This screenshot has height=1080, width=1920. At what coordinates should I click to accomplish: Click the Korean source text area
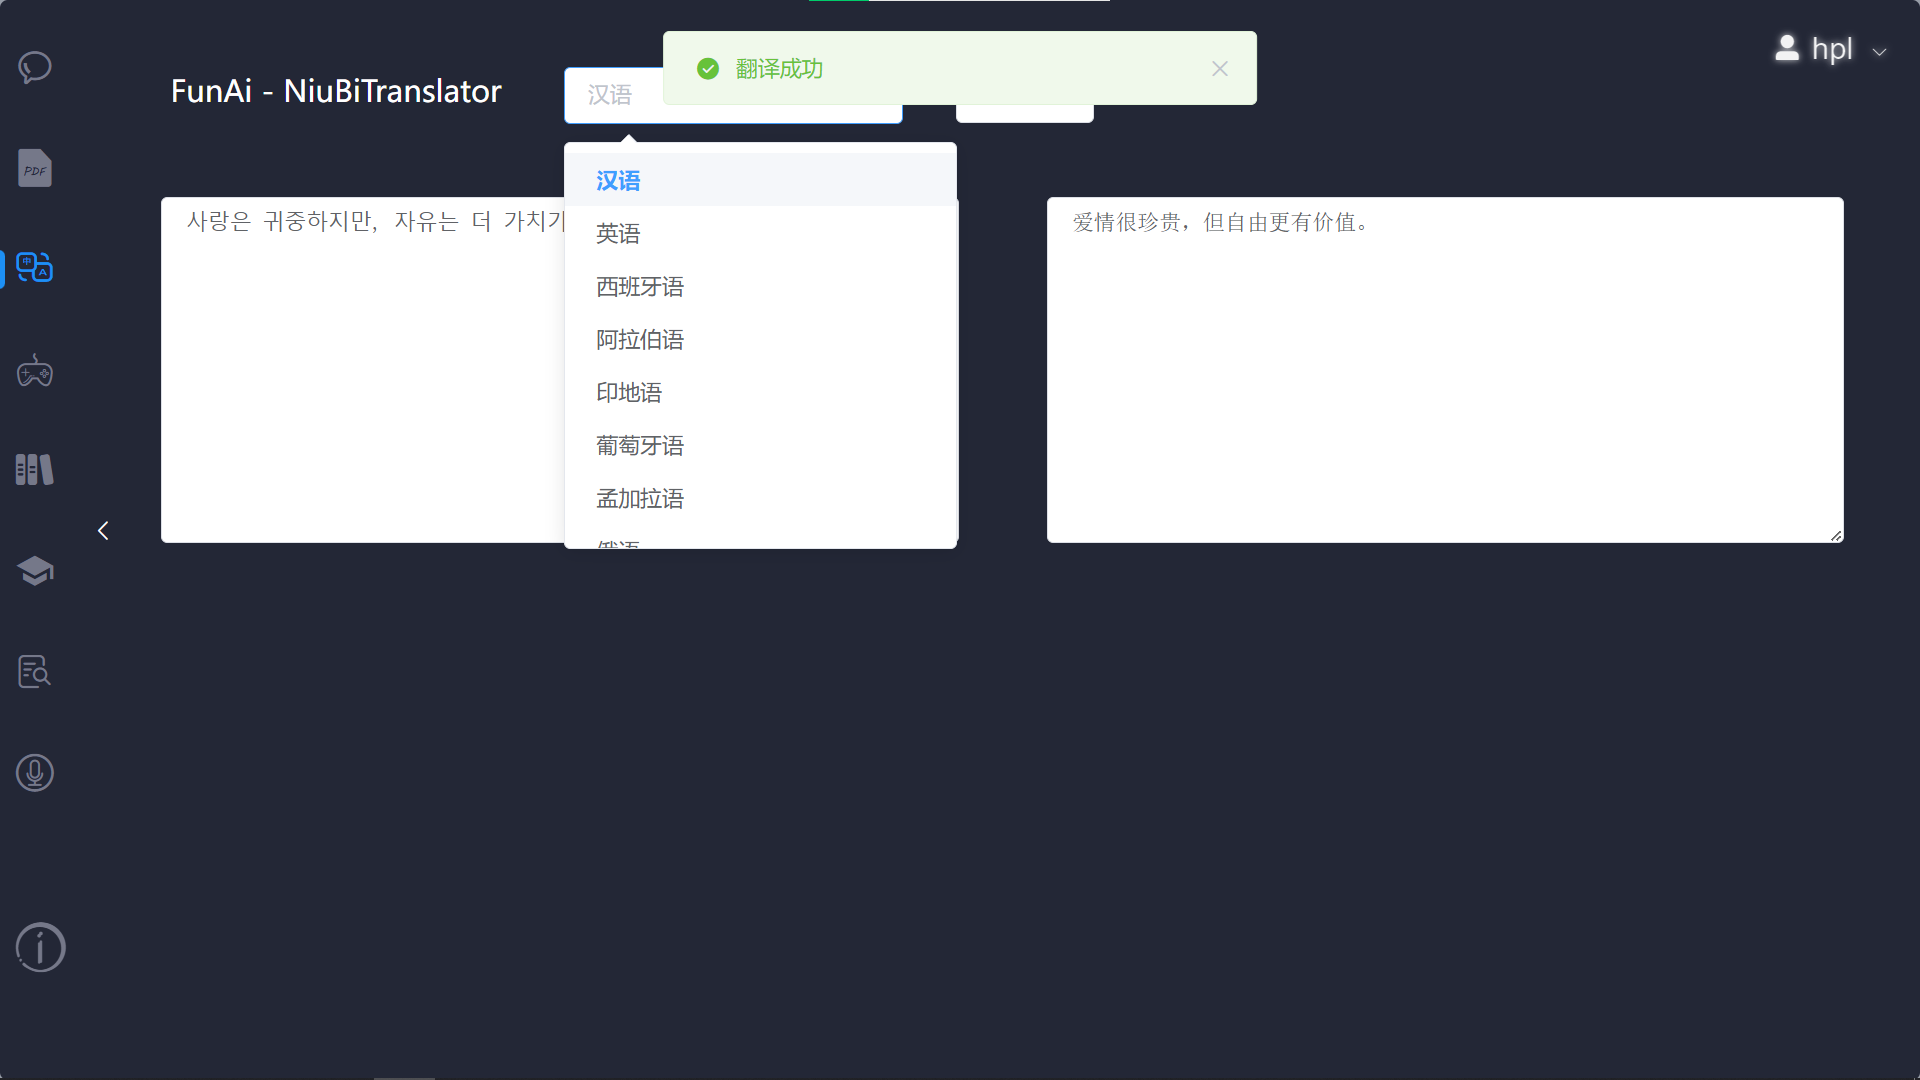(360, 370)
